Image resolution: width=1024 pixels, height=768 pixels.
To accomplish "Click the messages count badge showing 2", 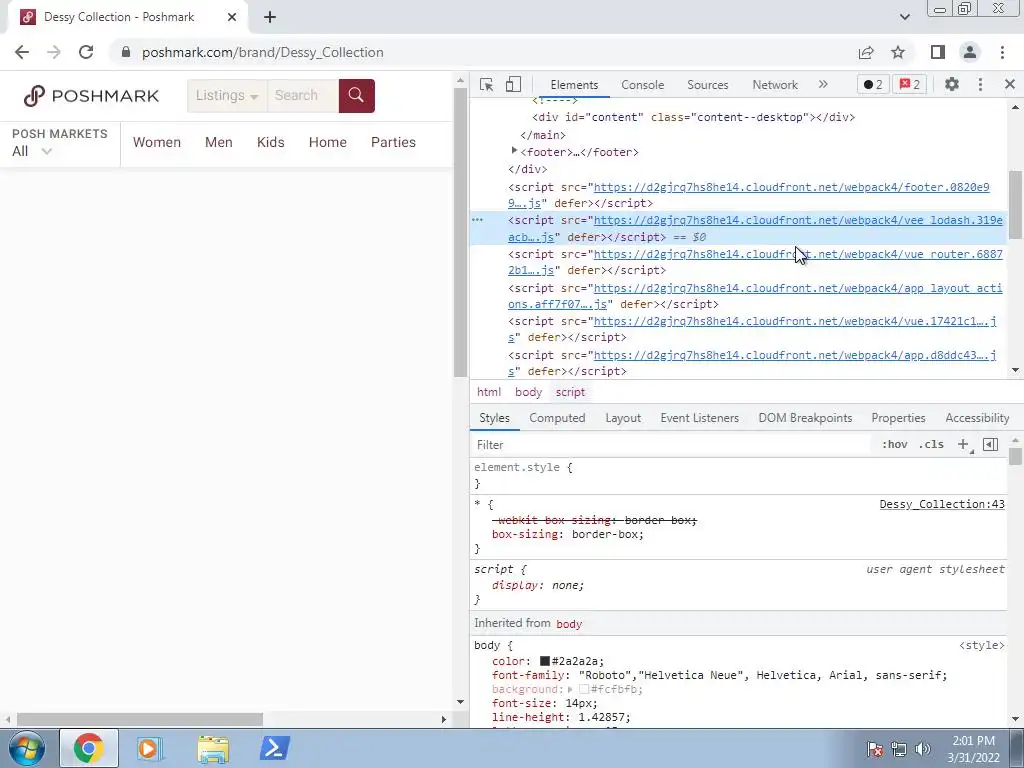I will click(872, 84).
